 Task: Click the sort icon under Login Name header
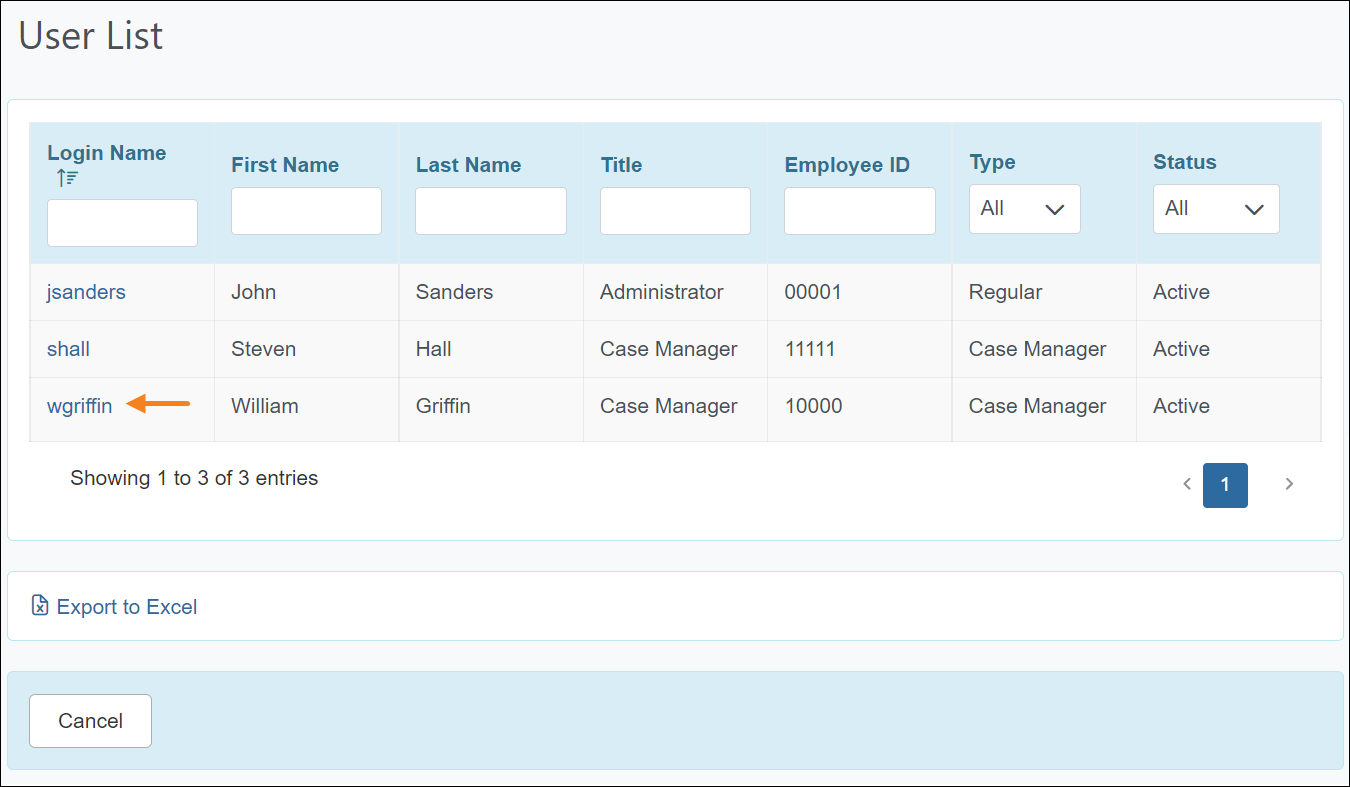(x=61, y=177)
